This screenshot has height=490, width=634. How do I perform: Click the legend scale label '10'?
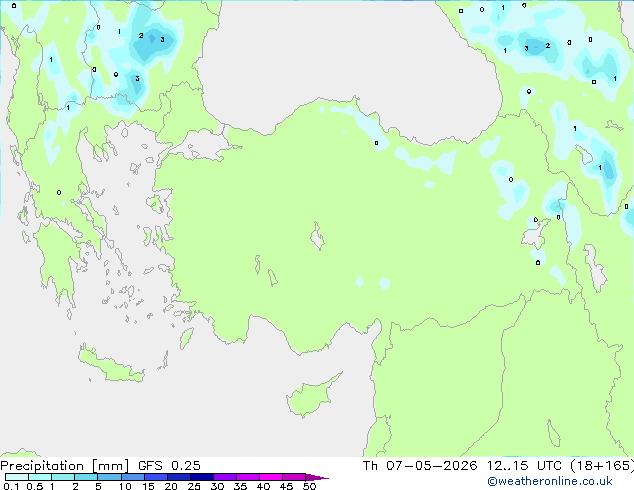[125, 486]
